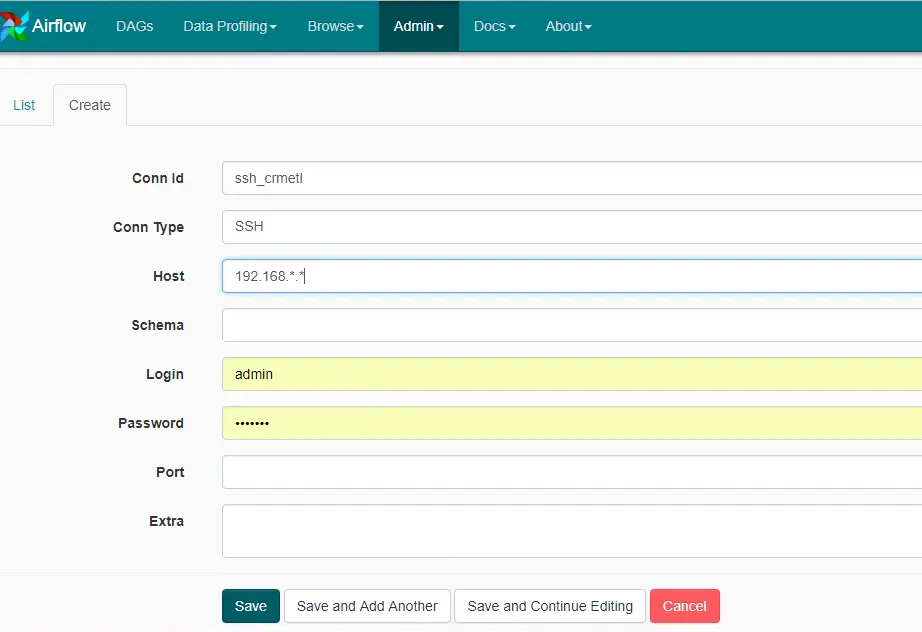This screenshot has width=922, height=632.
Task: Click the Airflow pinwheel logo
Action: tap(15, 26)
